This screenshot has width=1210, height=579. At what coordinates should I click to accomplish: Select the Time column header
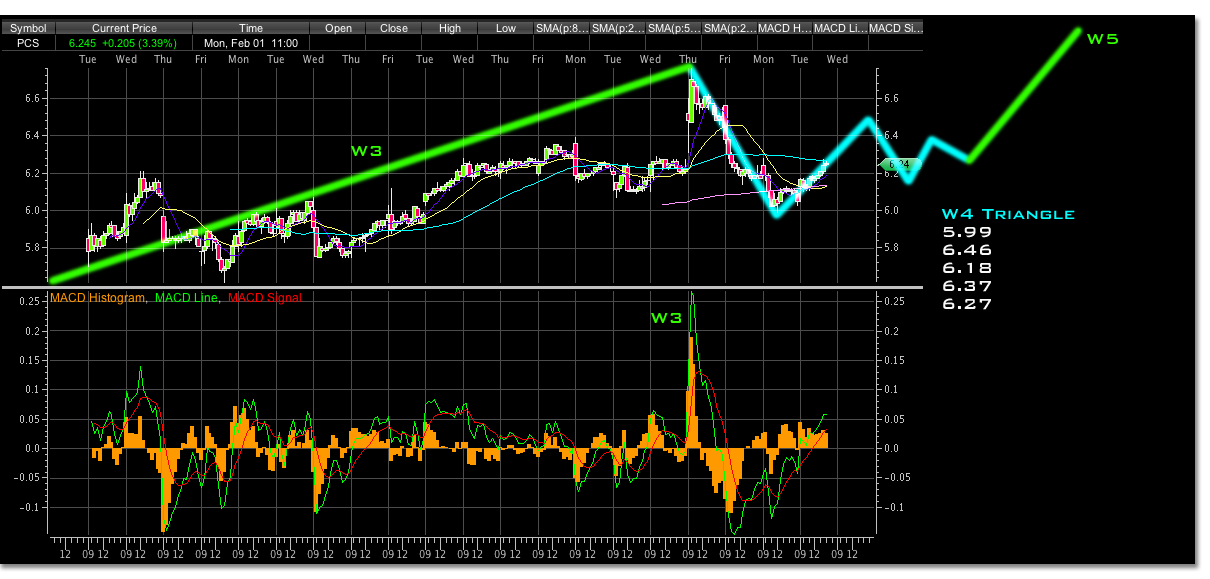[251, 28]
